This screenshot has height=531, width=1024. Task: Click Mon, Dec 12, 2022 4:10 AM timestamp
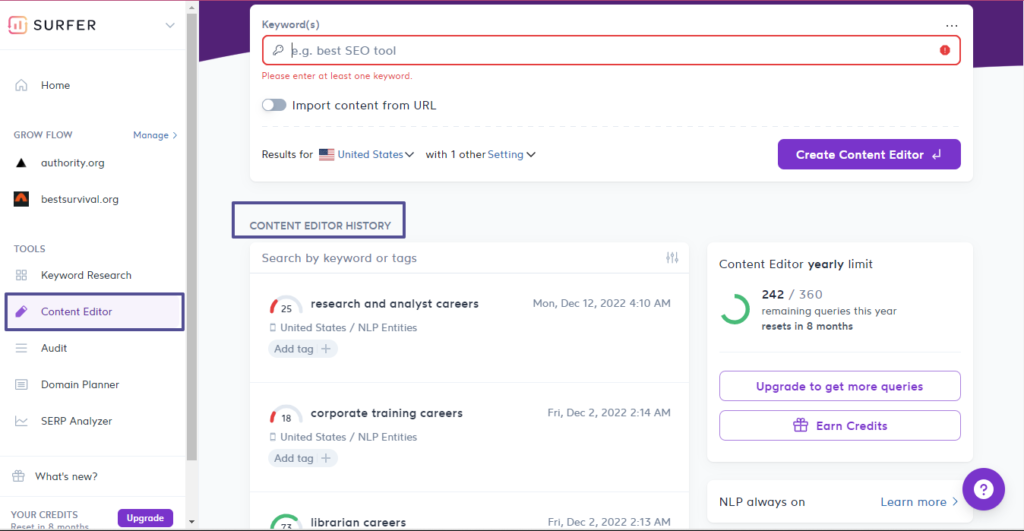click(601, 303)
